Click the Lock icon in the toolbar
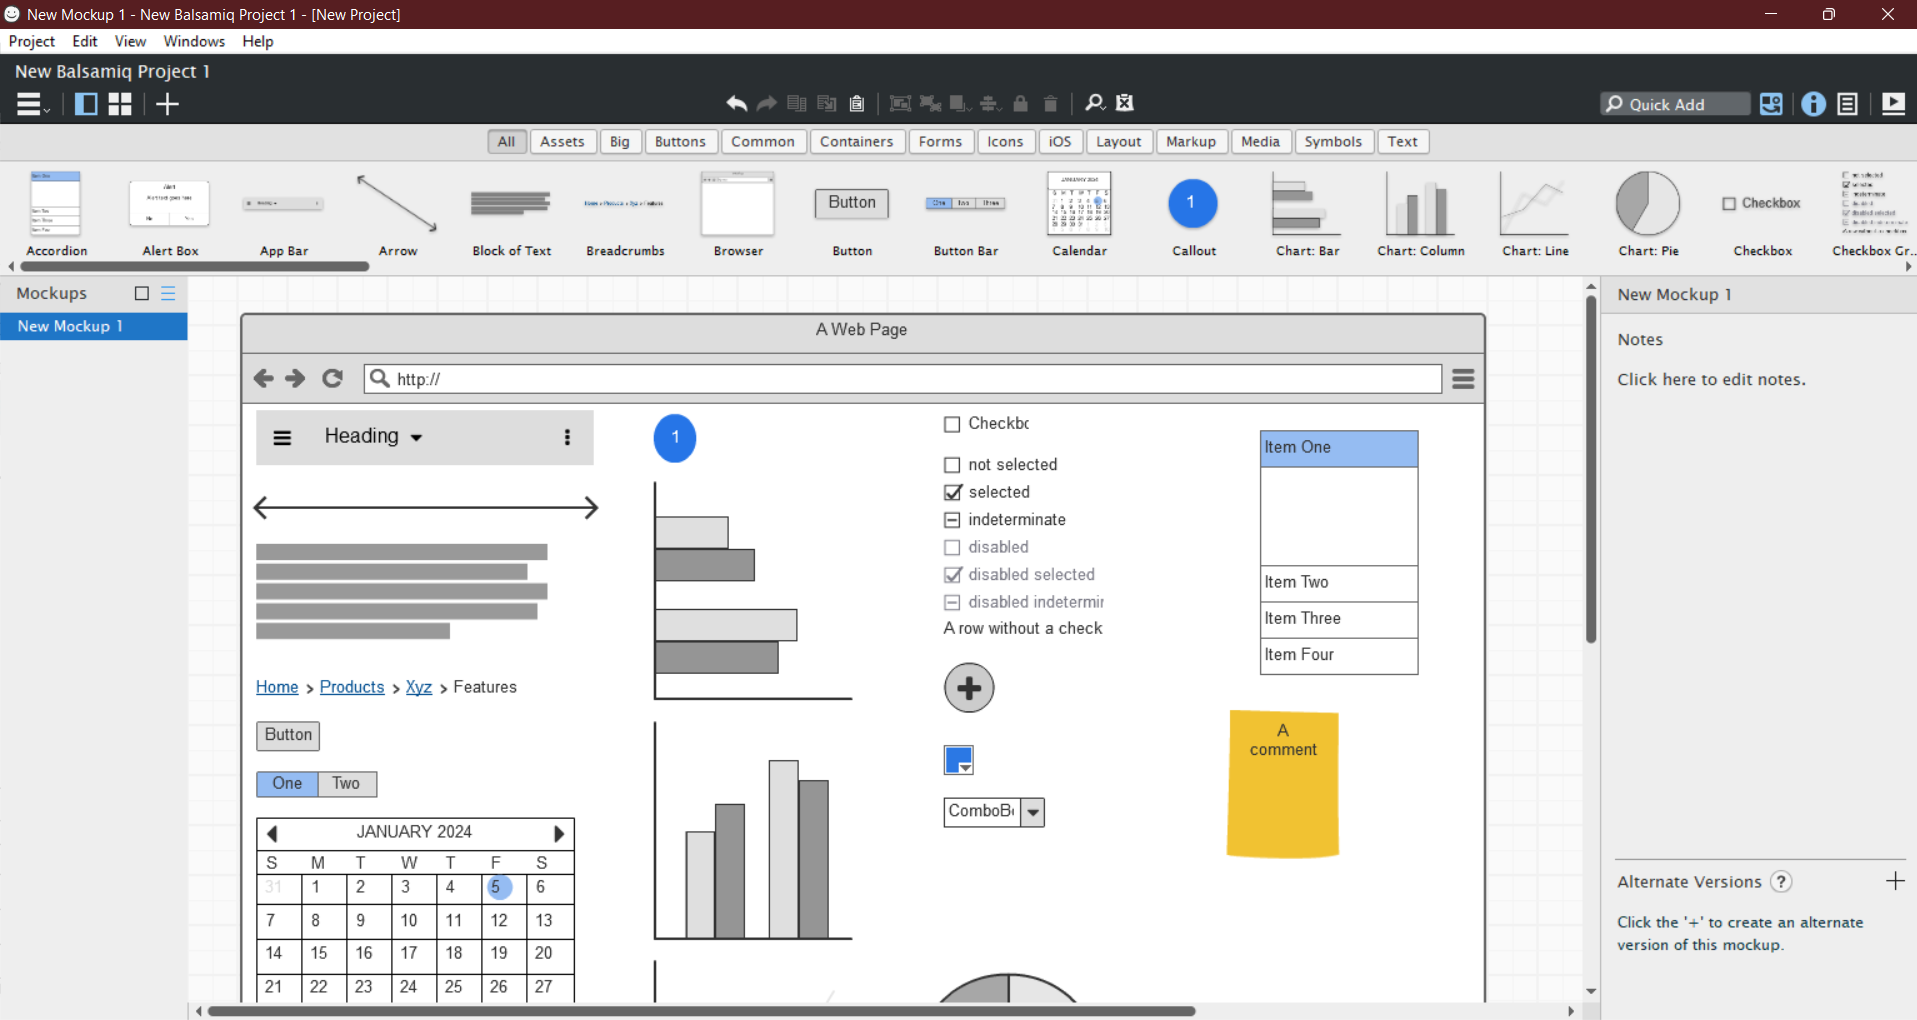 pos(1020,103)
